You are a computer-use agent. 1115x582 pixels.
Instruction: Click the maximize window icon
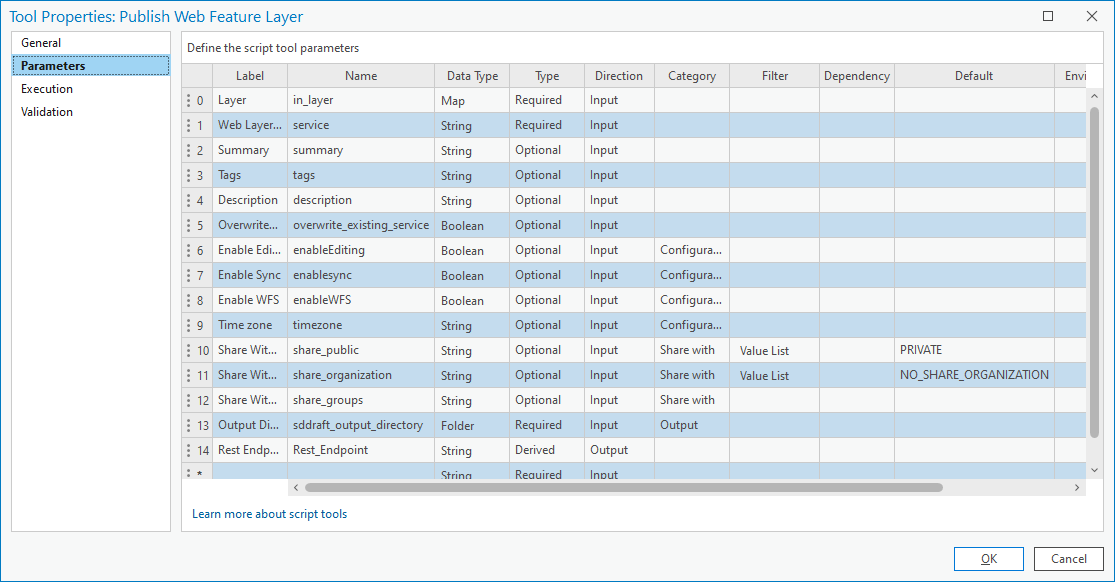click(x=1048, y=16)
